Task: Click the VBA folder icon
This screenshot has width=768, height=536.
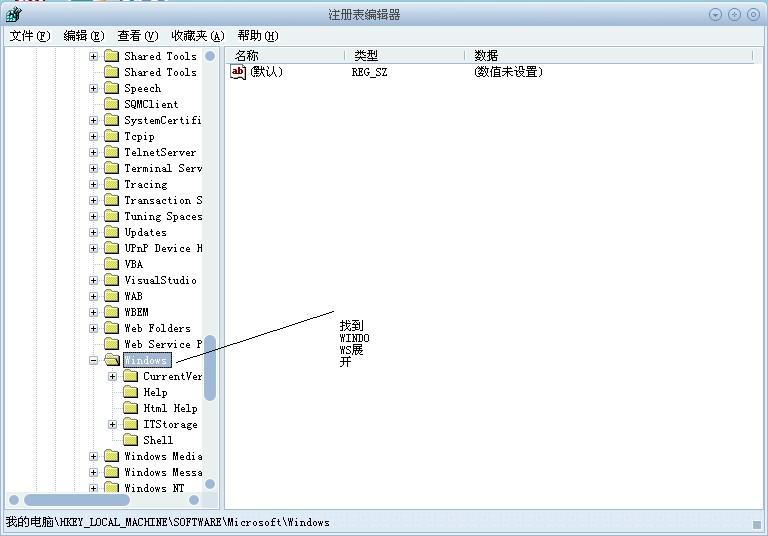Action: [x=112, y=264]
